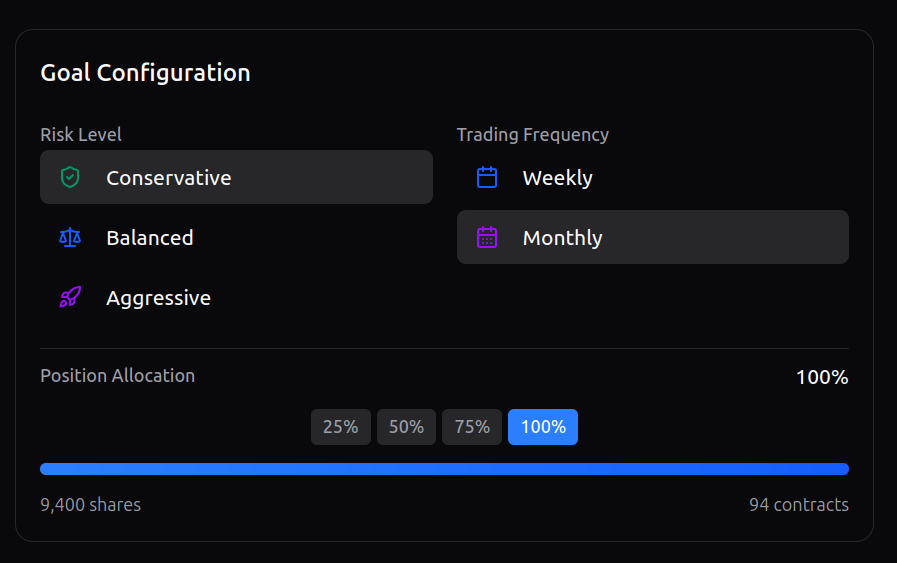The width and height of the screenshot is (897, 563).
Task: Set trading frequency to Weekly
Action: (x=652, y=178)
